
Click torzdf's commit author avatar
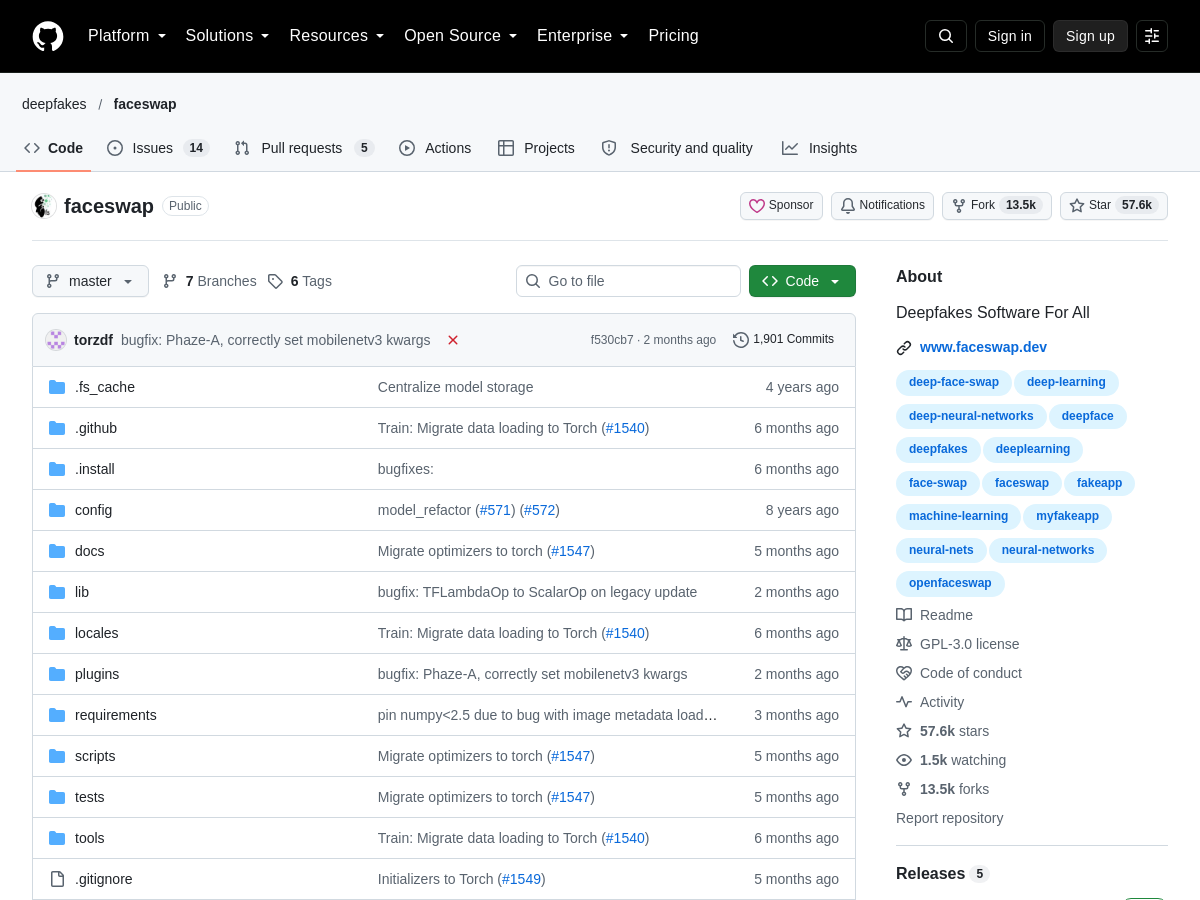(x=56, y=340)
